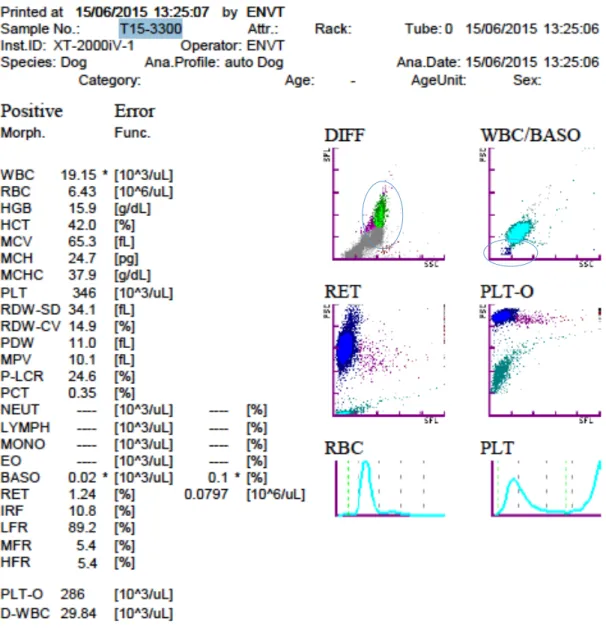Click the highlighted sample number T15-3300
The width and height of the screenshot is (606, 633).
151,29
